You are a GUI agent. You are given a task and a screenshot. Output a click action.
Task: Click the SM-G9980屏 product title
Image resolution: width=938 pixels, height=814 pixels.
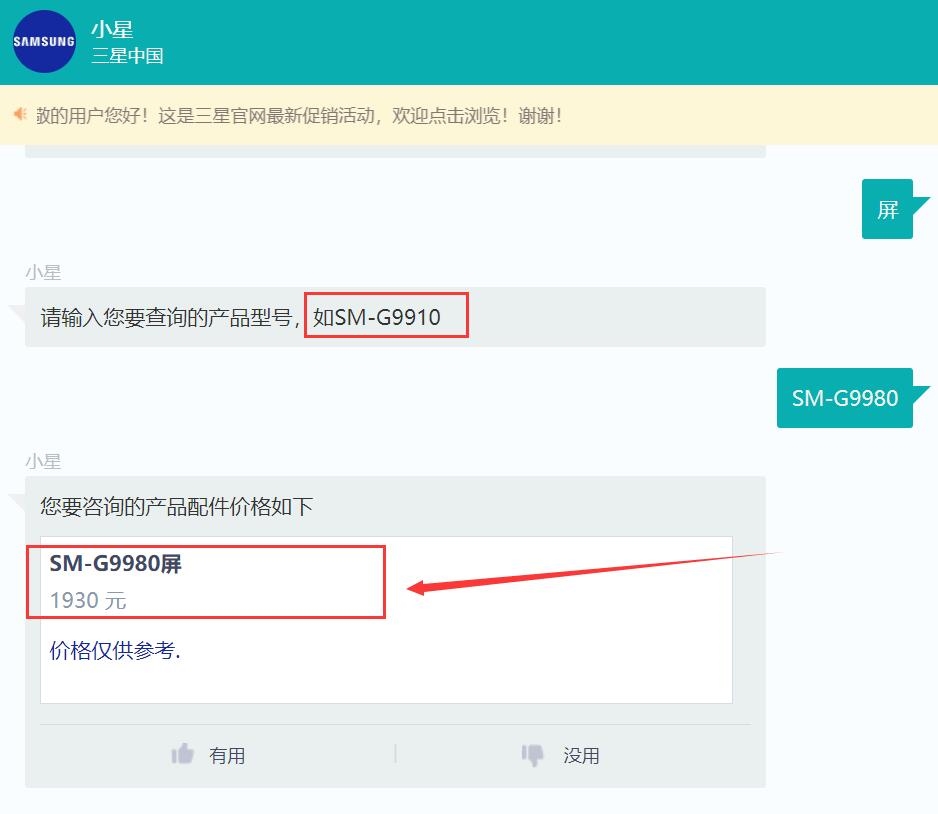[x=115, y=563]
